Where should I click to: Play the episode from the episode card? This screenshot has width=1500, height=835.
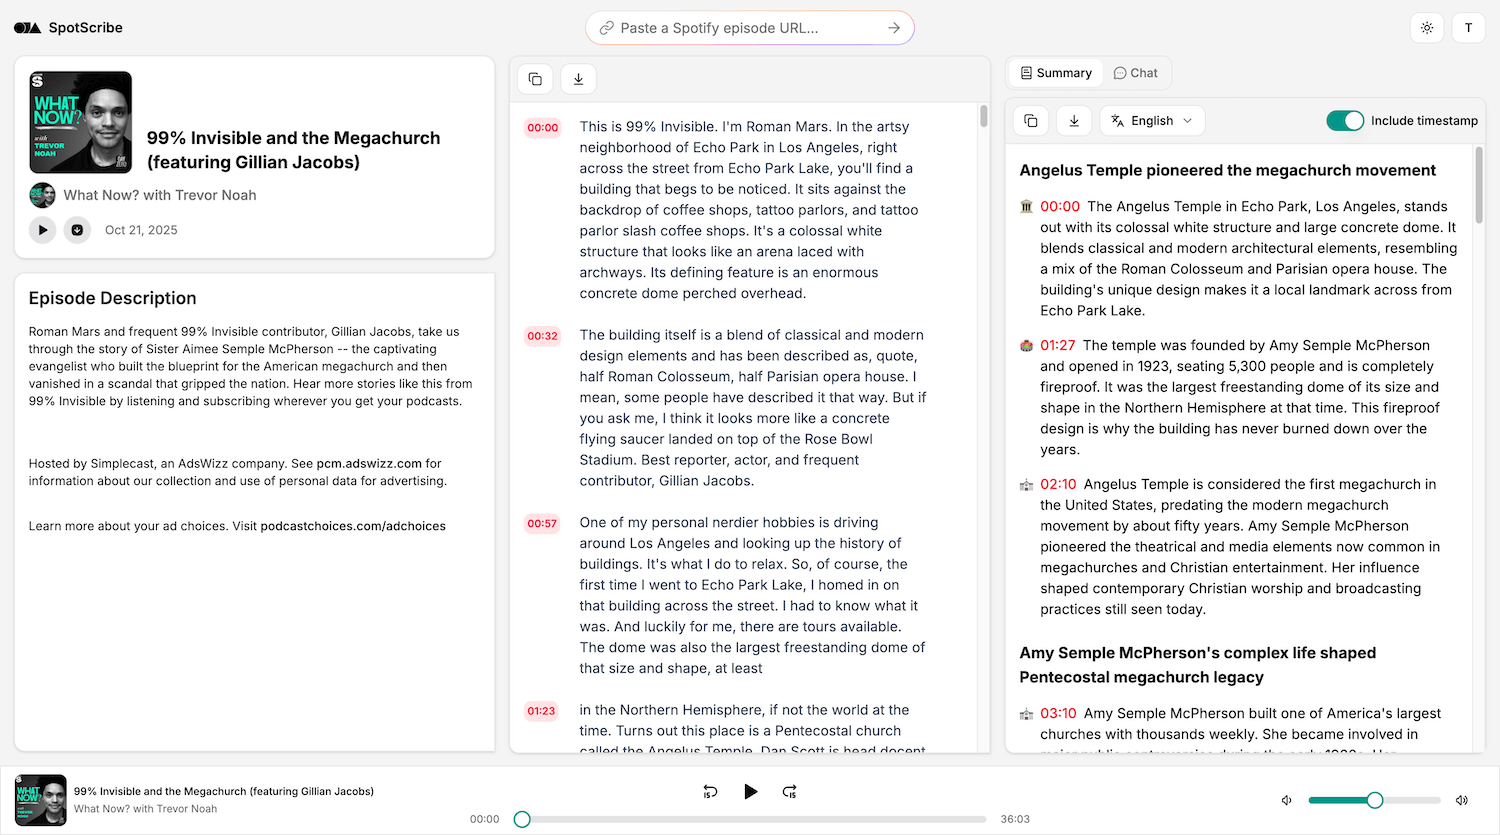tap(42, 230)
